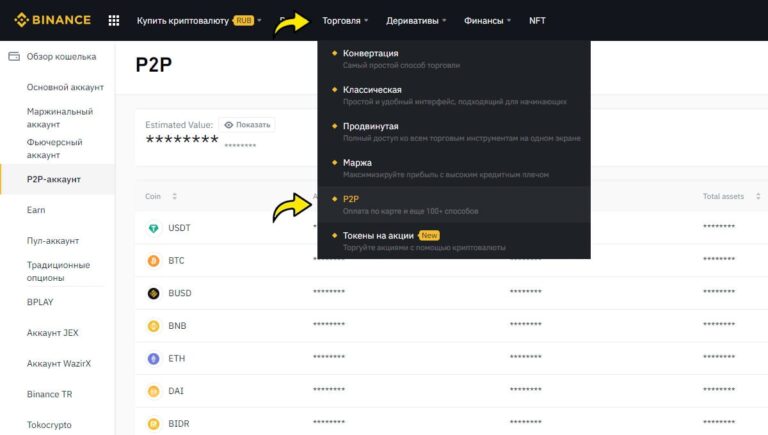Select Токены на акции option
The height and width of the screenshot is (435, 768).
454,241
